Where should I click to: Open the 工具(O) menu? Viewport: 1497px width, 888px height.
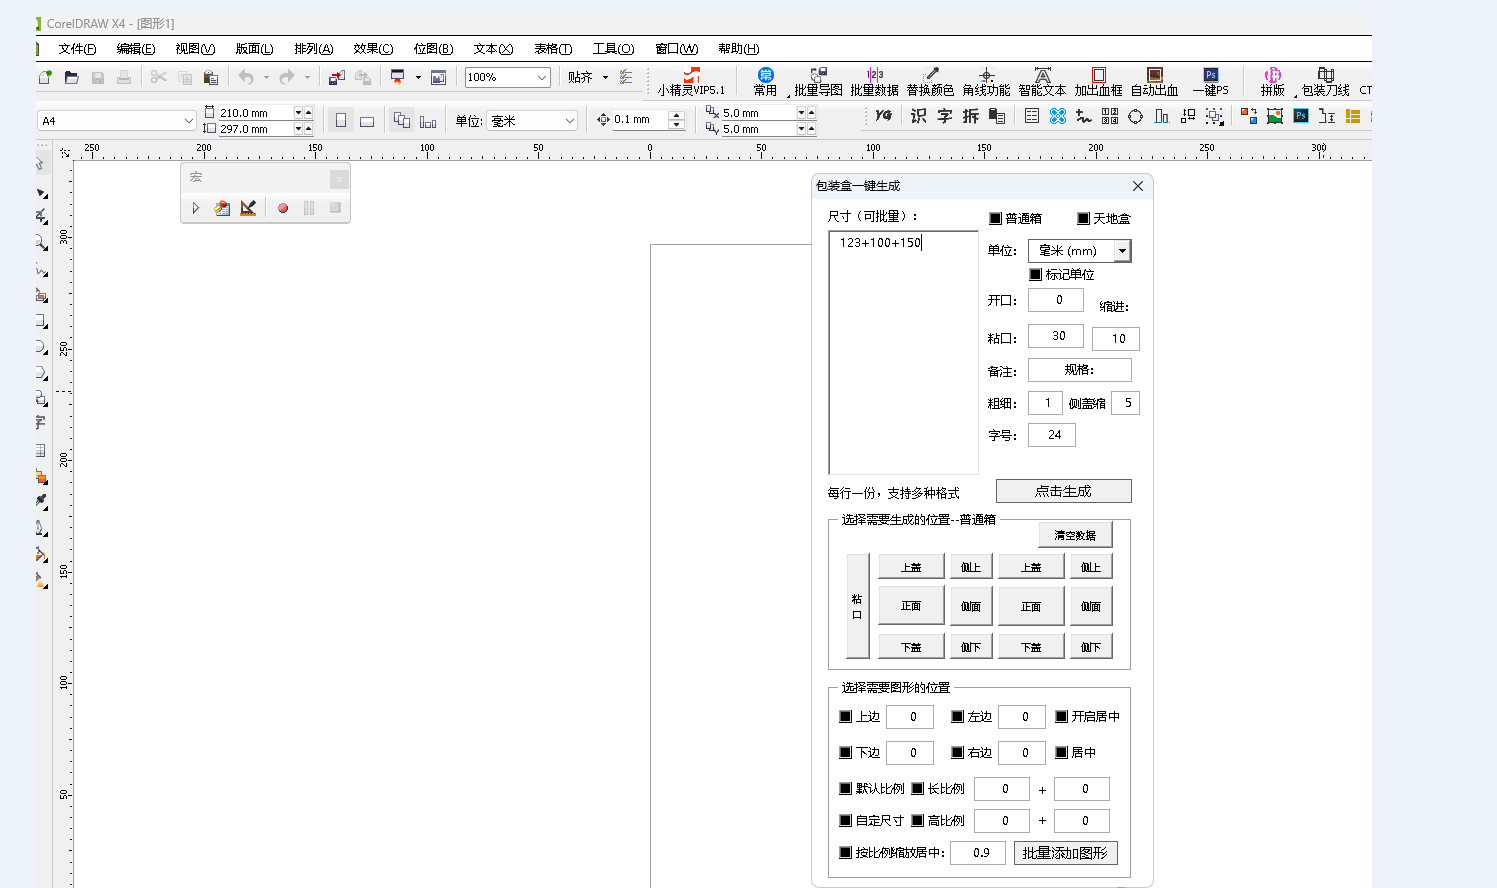tap(613, 49)
